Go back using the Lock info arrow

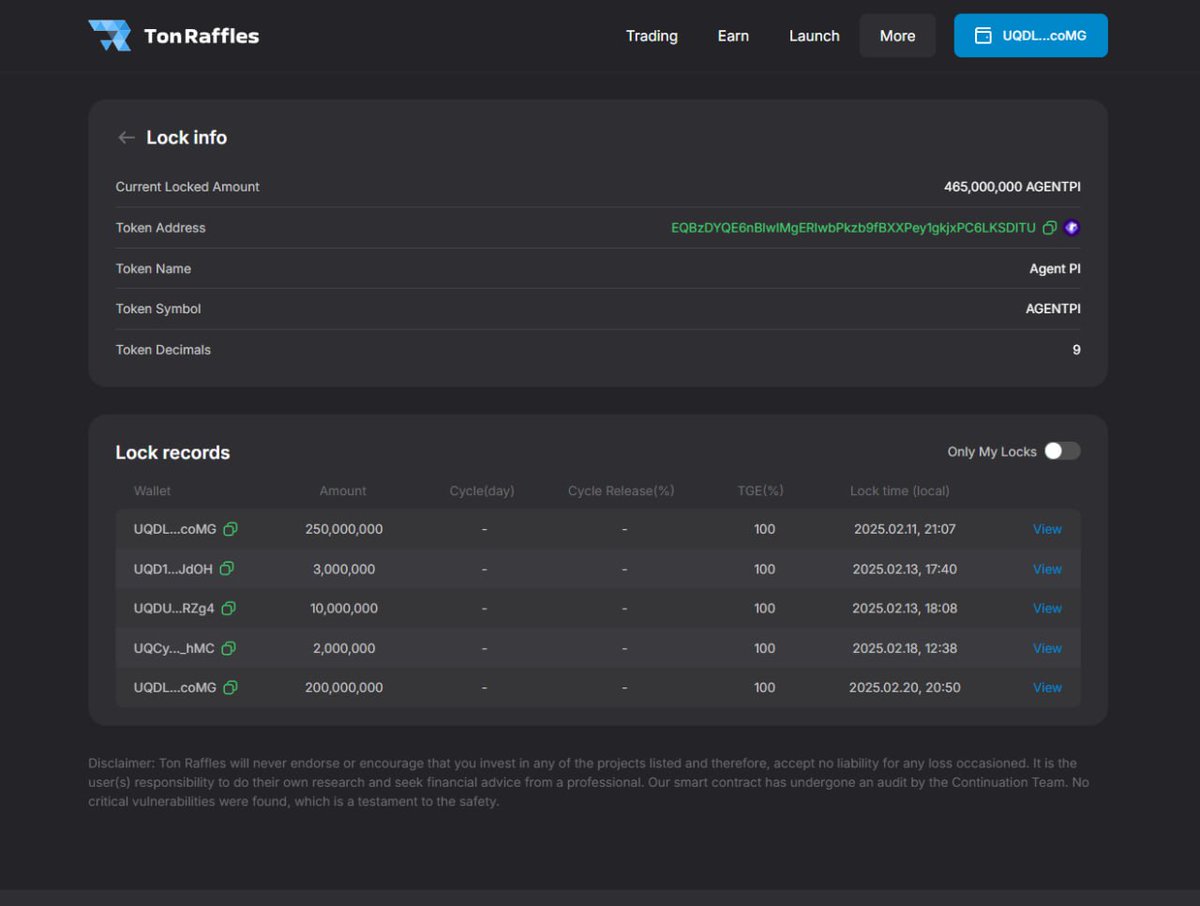pos(126,138)
